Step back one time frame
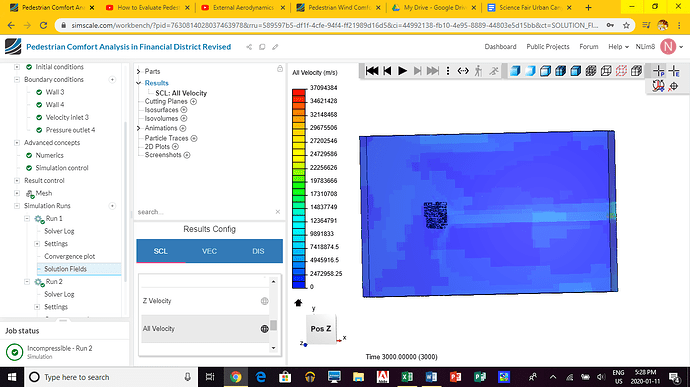Screen dimensions: 690x387 387,71
